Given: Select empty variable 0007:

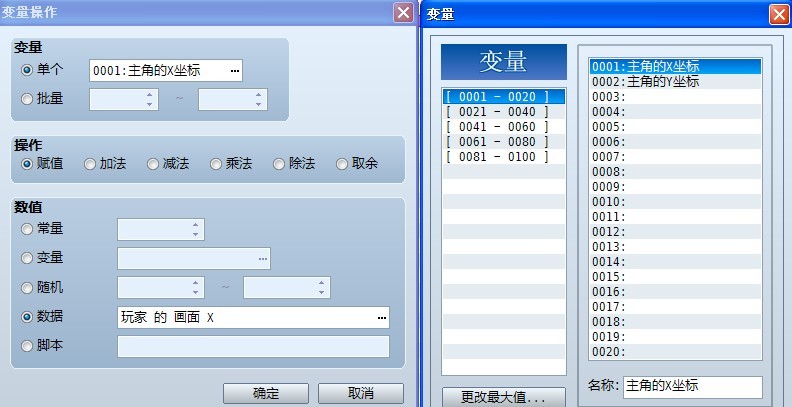Looking at the screenshot, I should click(x=675, y=157).
